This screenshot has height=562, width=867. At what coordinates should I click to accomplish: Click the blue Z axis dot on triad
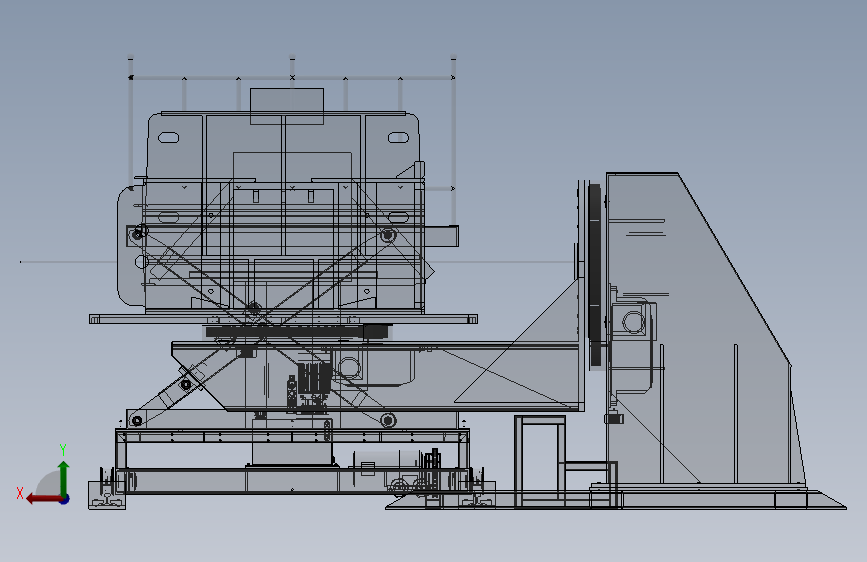click(x=65, y=499)
